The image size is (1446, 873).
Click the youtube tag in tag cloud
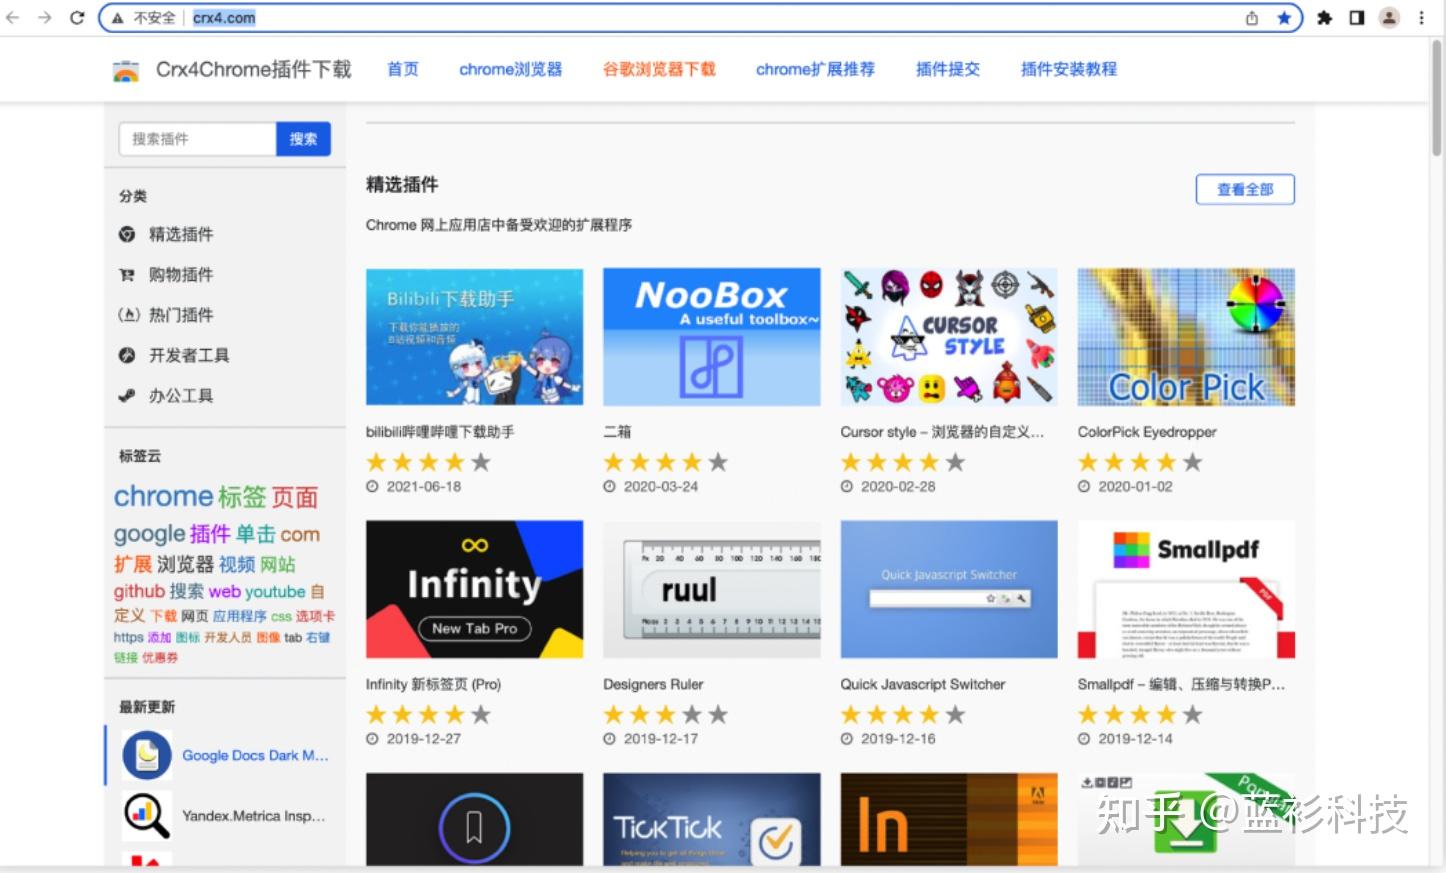pyautogui.click(x=275, y=591)
